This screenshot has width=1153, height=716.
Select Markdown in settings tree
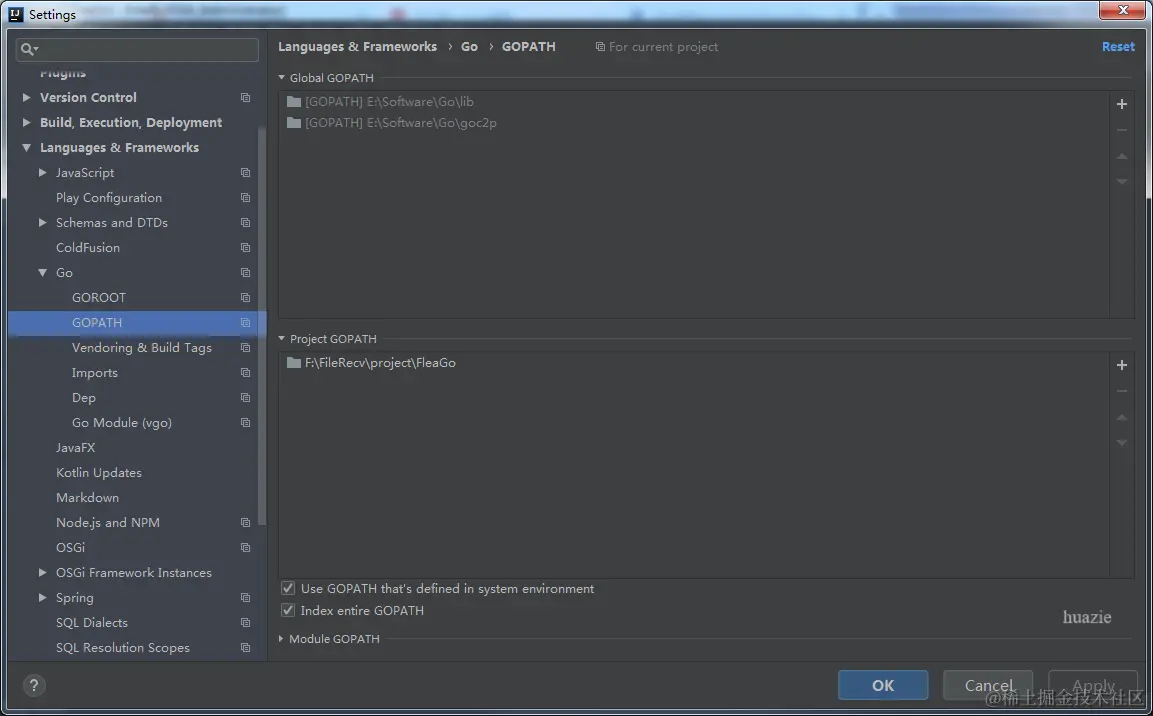[x=87, y=498]
